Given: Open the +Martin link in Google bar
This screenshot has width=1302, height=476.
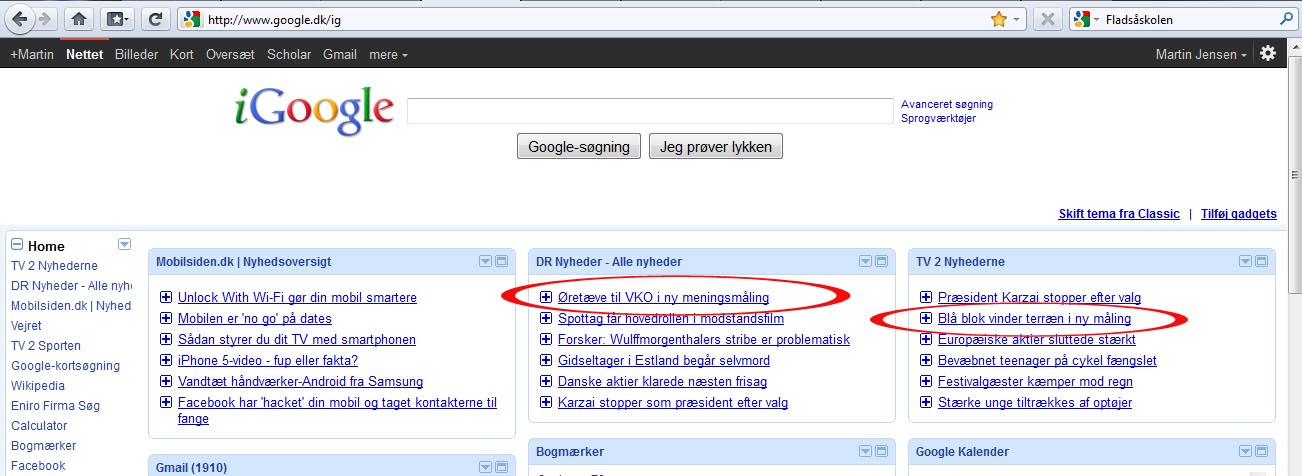Looking at the screenshot, I should point(32,55).
